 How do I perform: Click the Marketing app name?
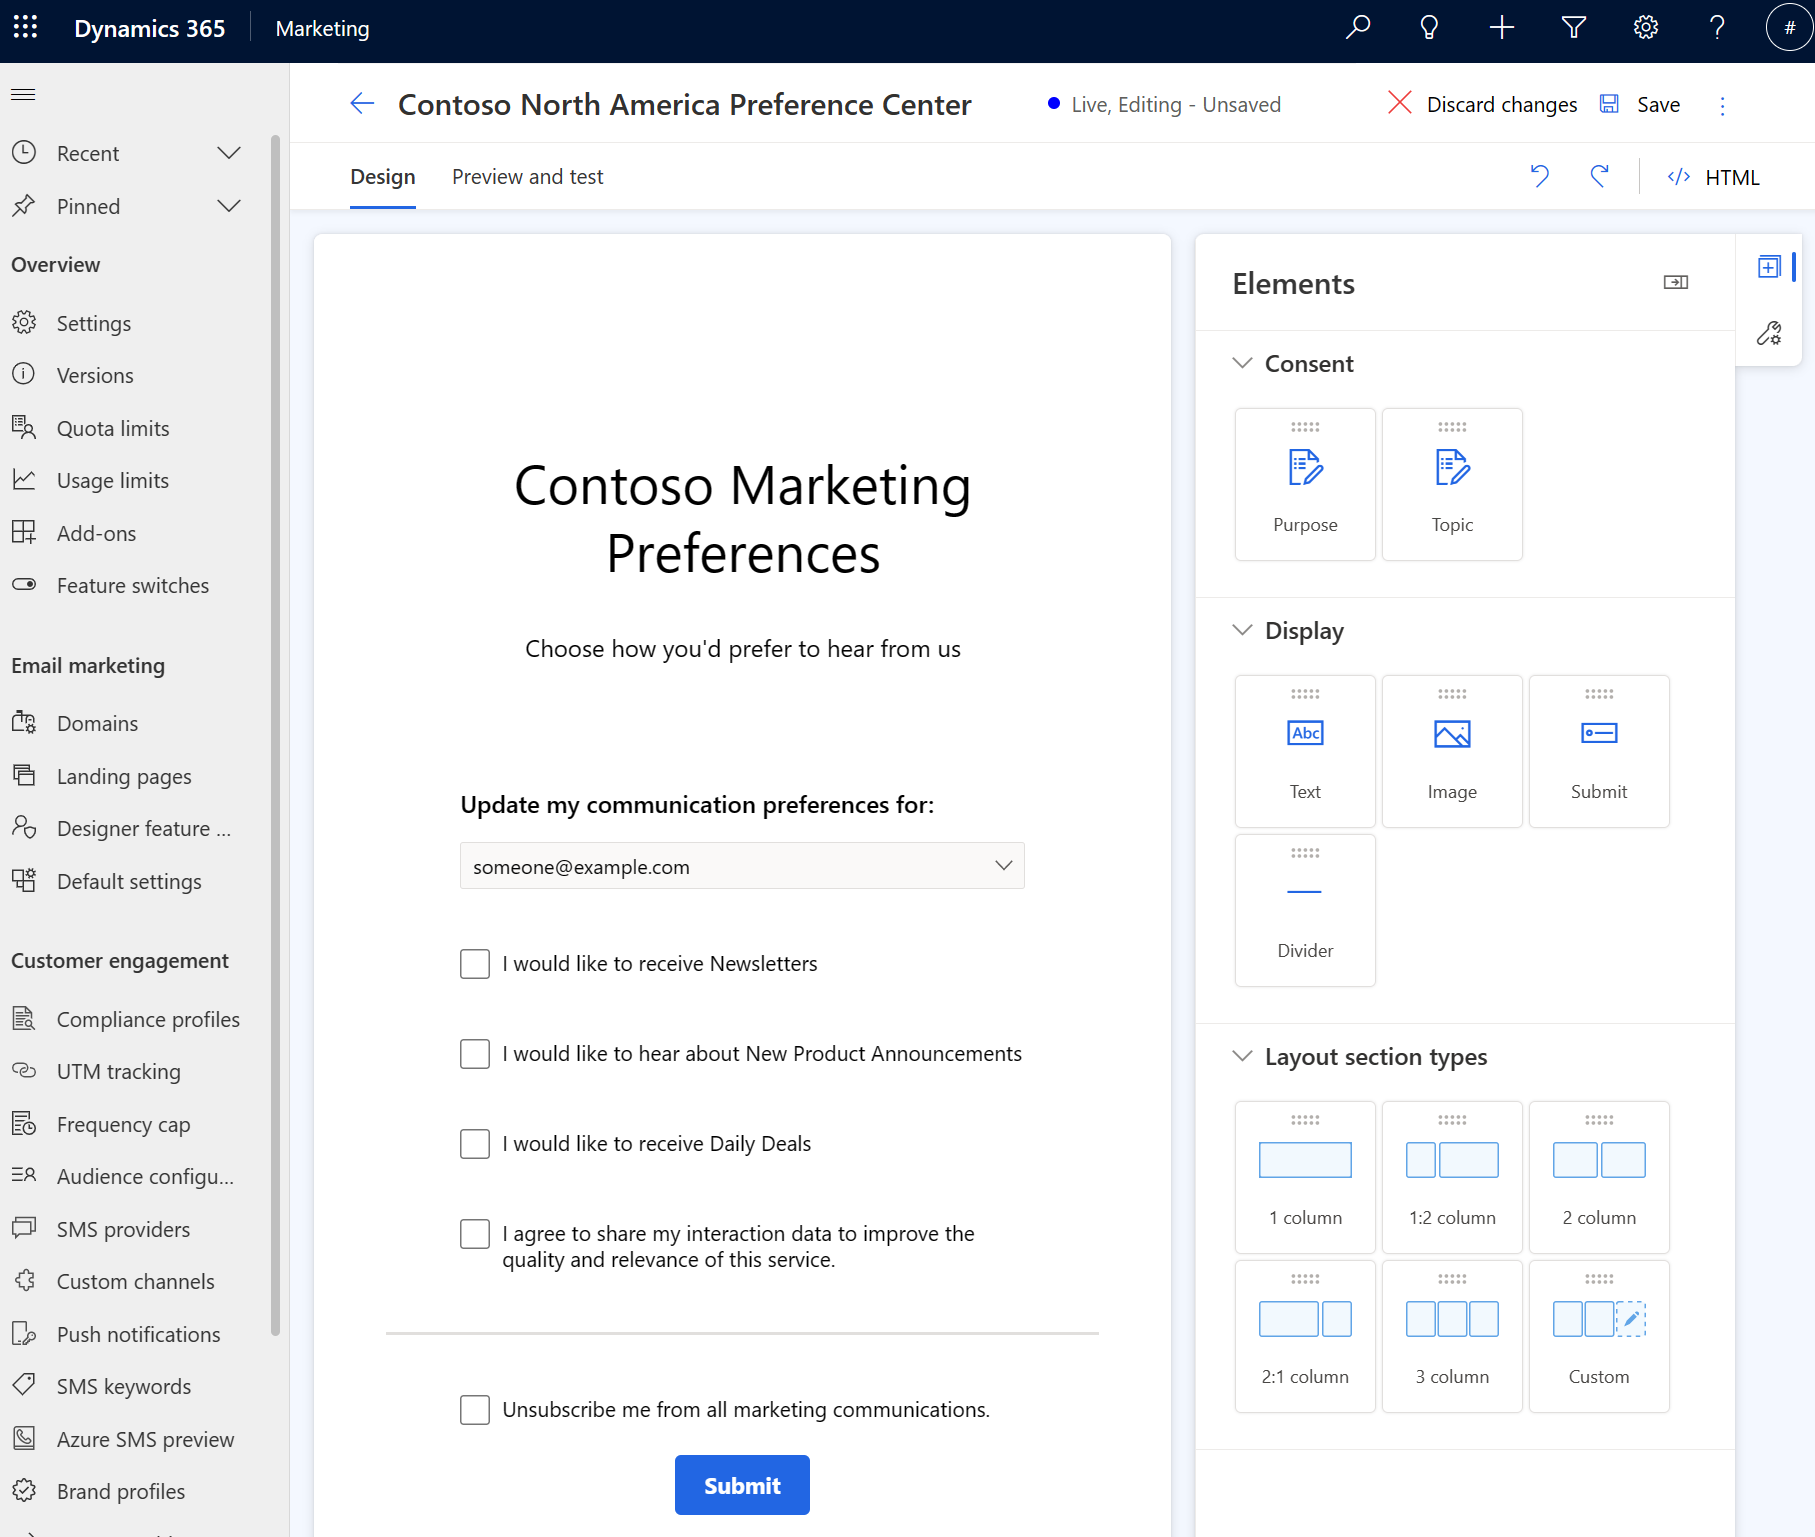322,29
